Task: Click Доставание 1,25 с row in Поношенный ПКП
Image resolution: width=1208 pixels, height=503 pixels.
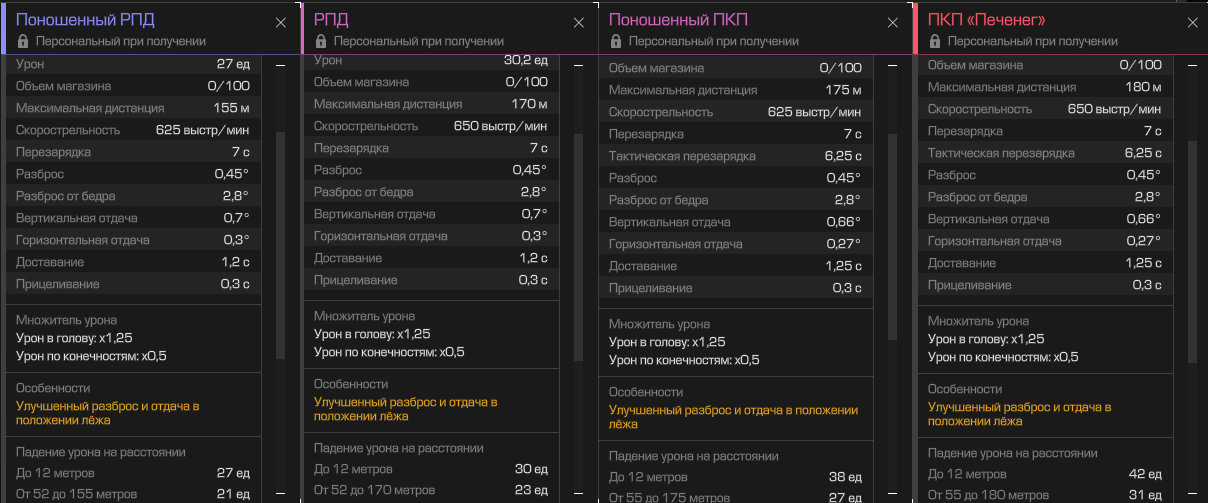Action: [x=735, y=266]
